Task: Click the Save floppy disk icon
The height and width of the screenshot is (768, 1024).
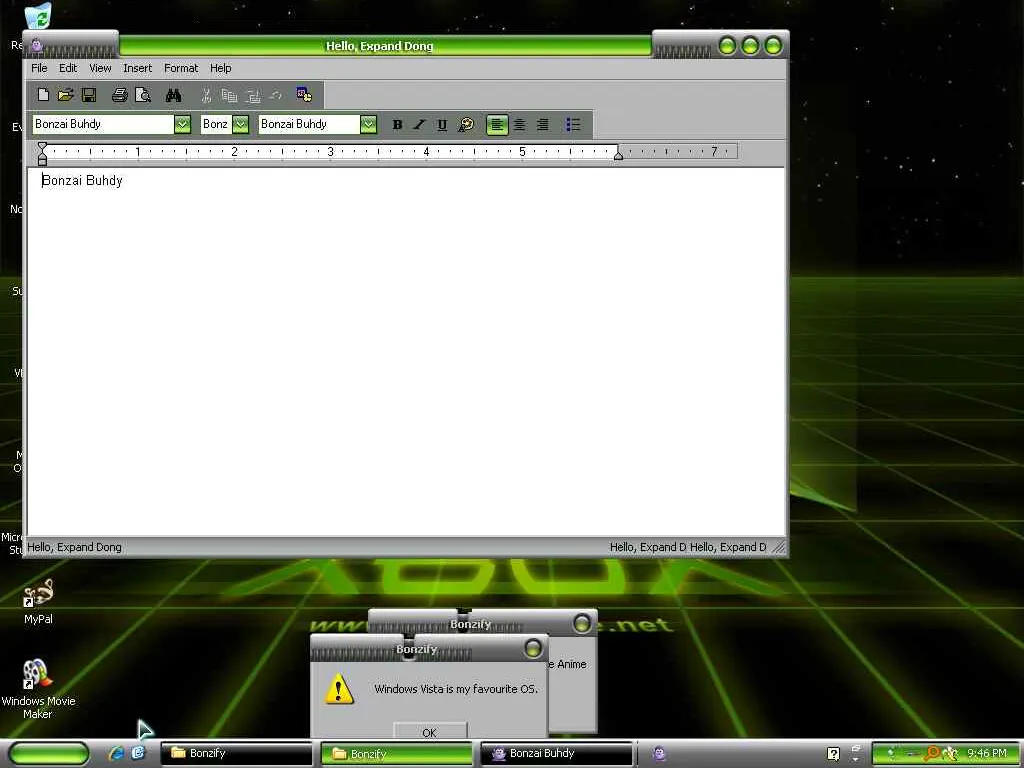Action: tap(89, 95)
